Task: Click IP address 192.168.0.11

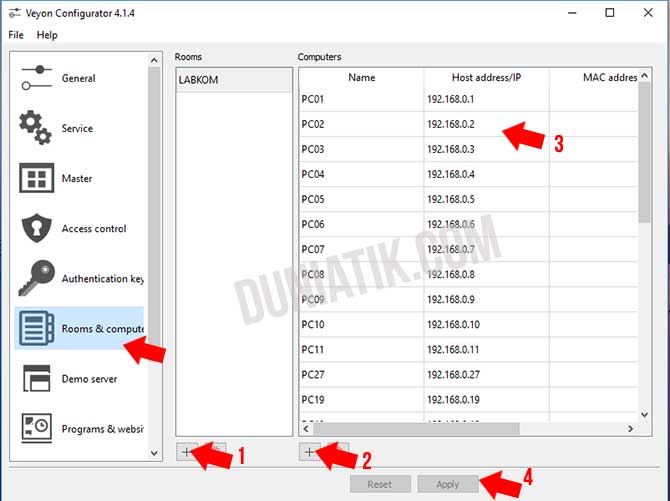Action: click(453, 349)
